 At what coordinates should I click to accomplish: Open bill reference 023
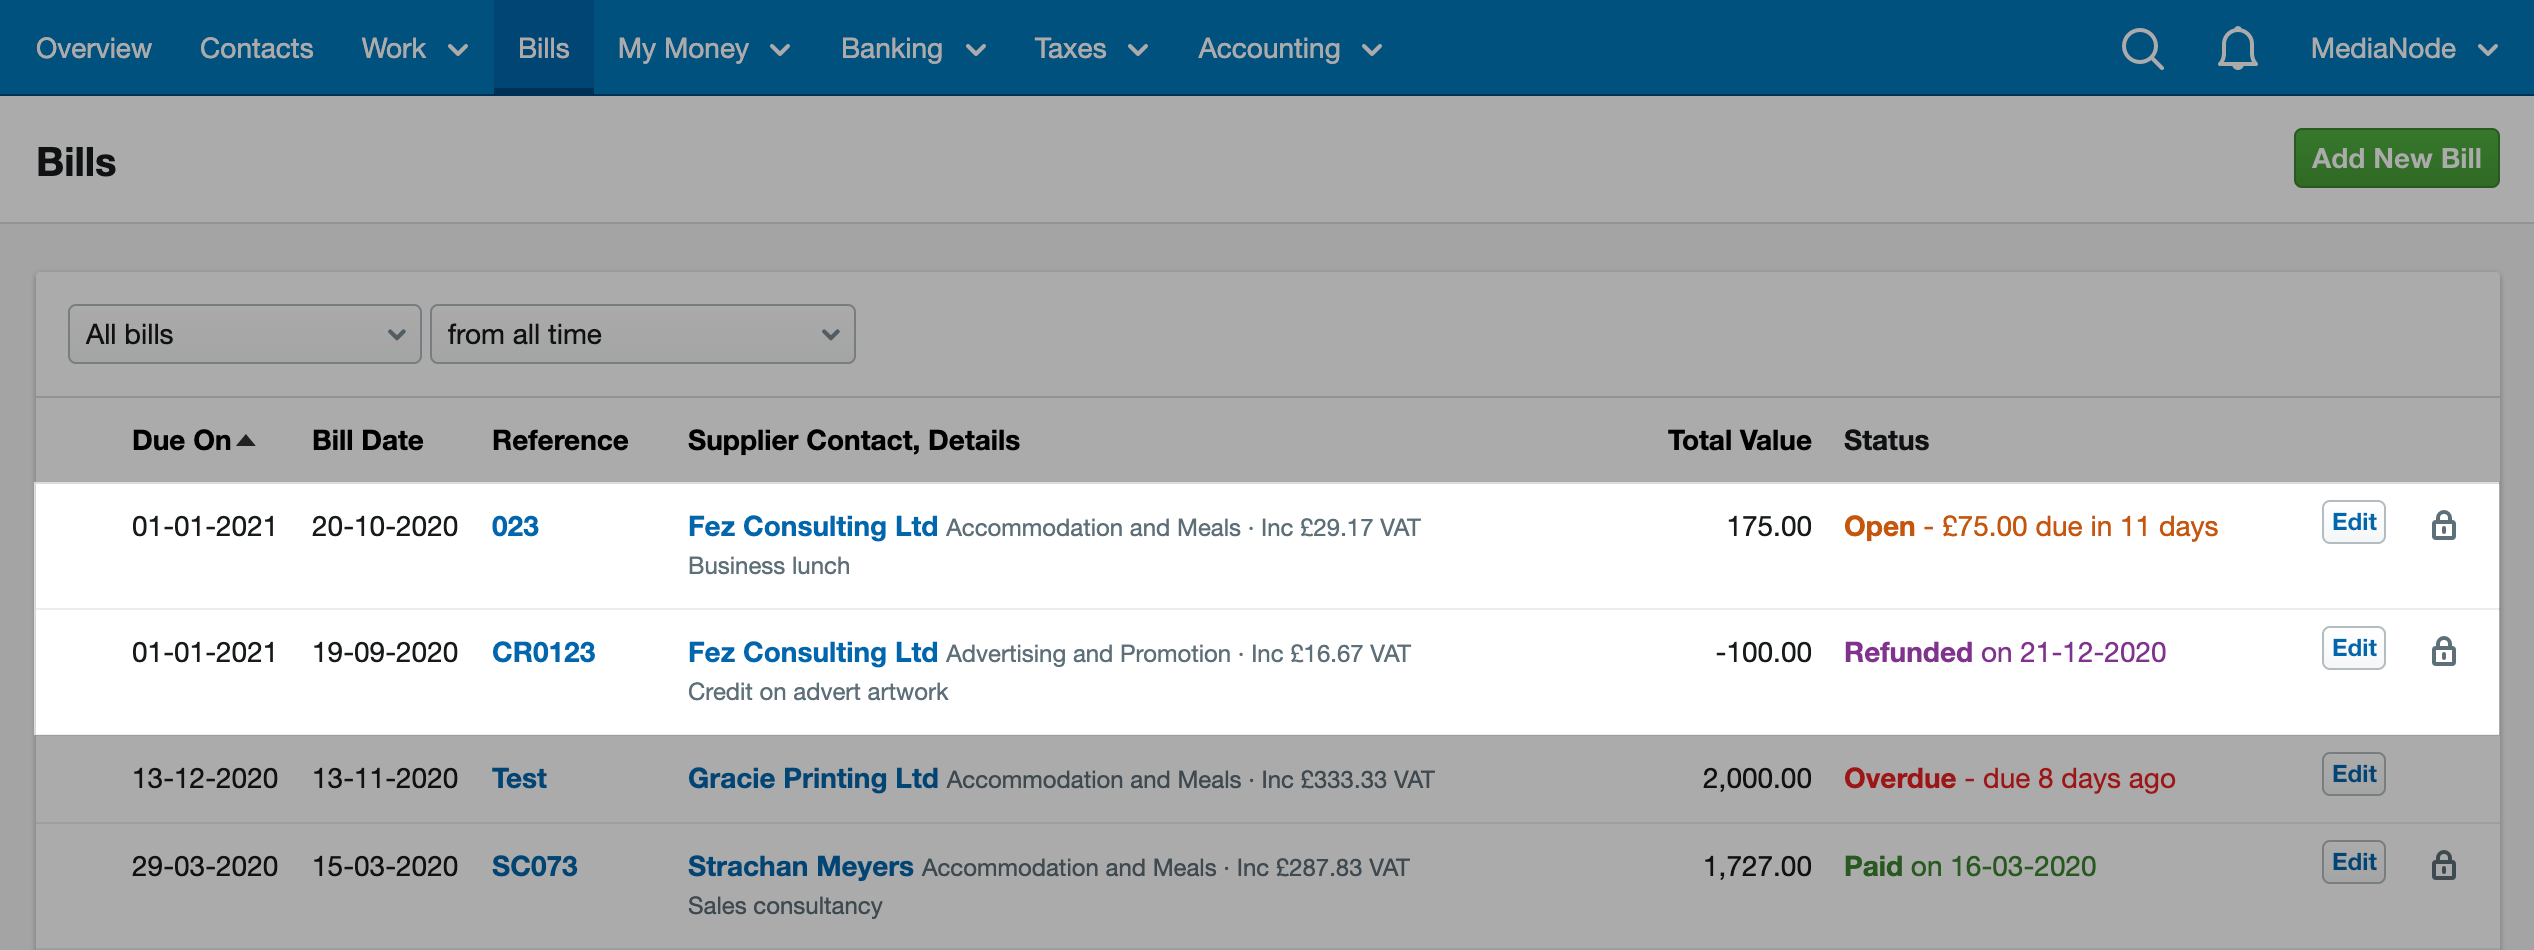tap(516, 526)
